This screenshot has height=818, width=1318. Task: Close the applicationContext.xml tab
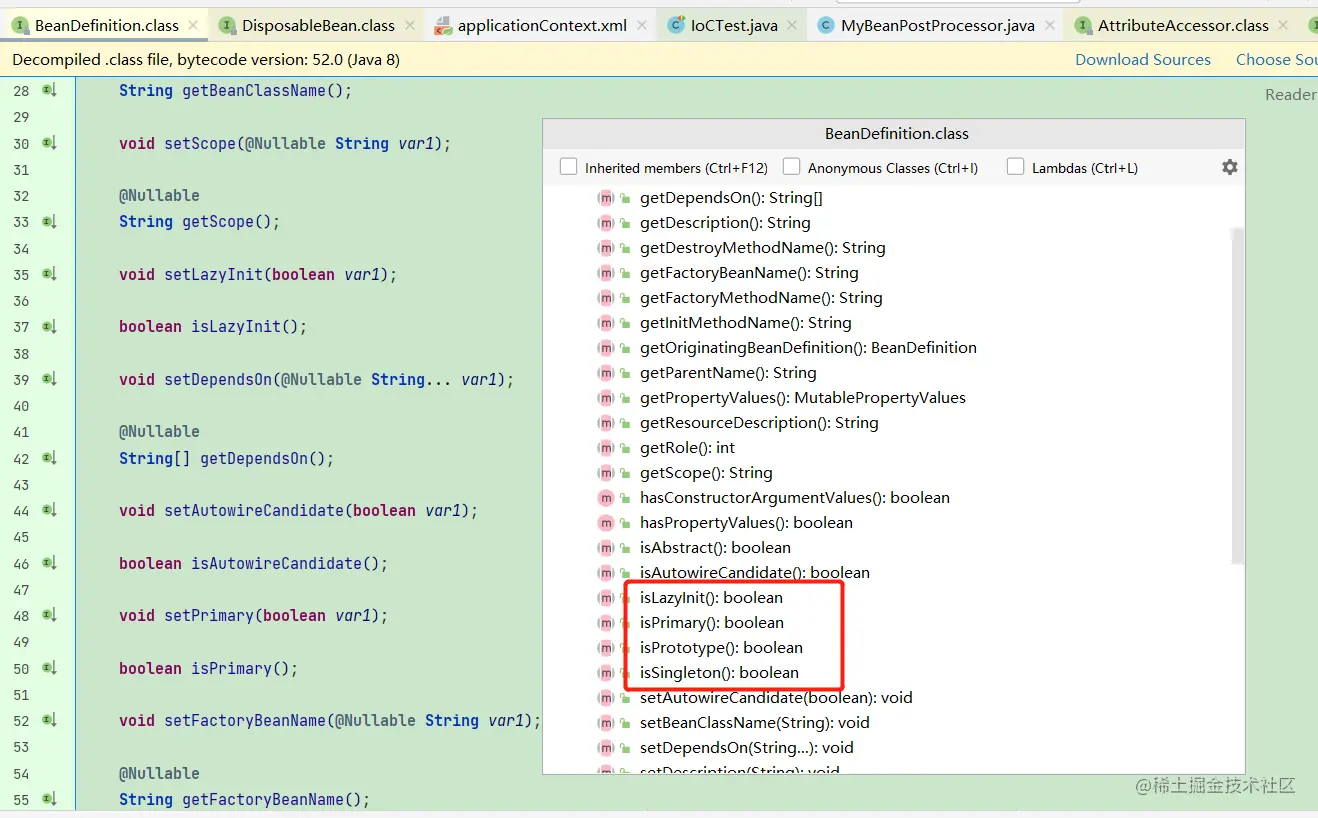click(642, 25)
